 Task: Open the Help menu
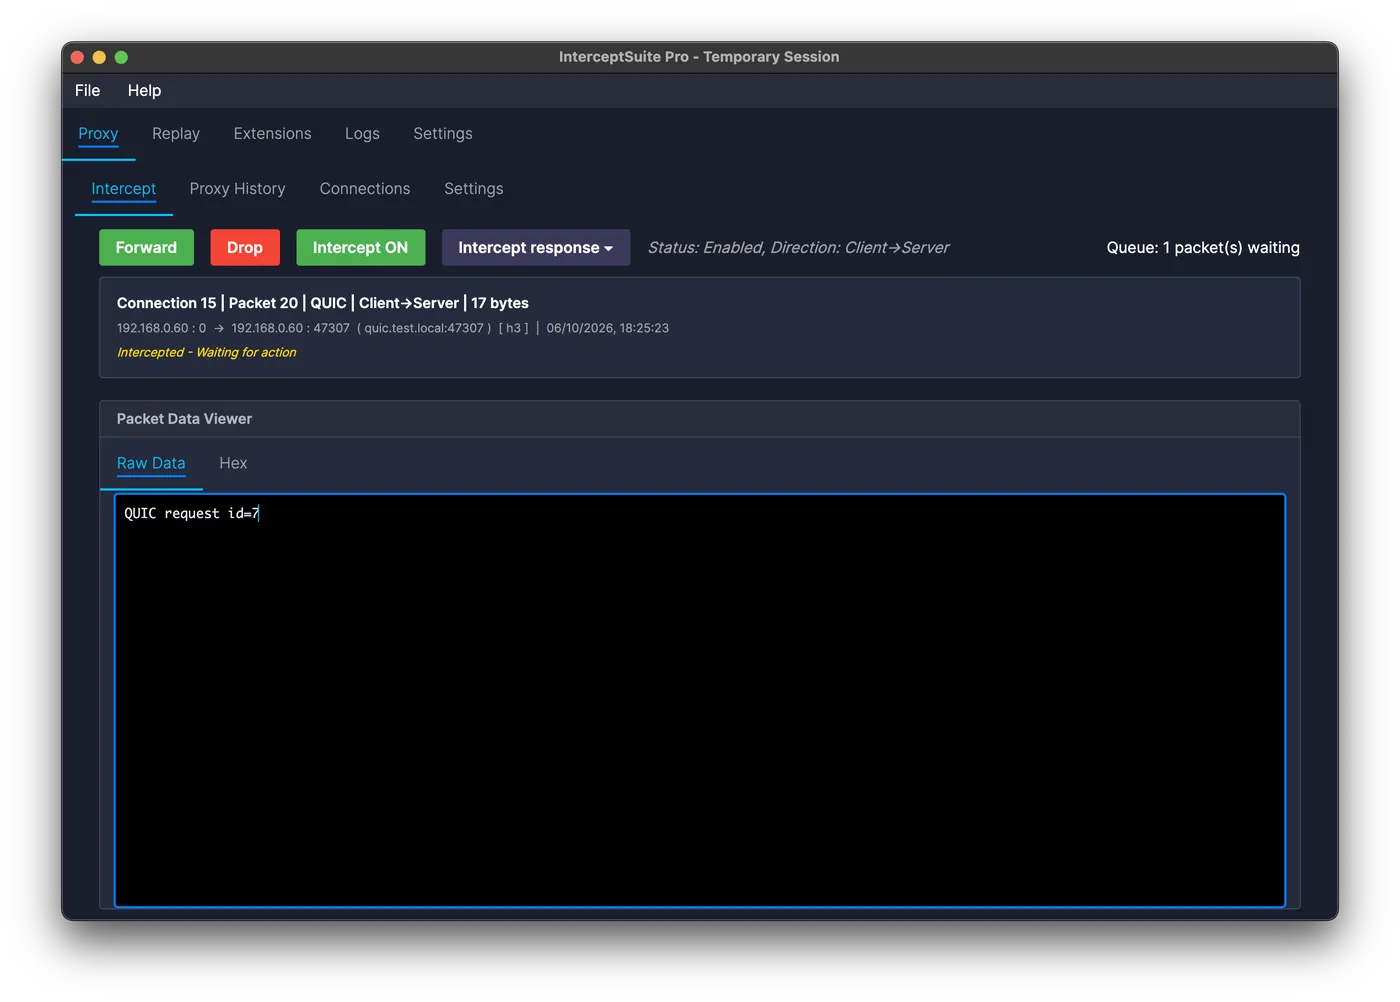tap(144, 90)
